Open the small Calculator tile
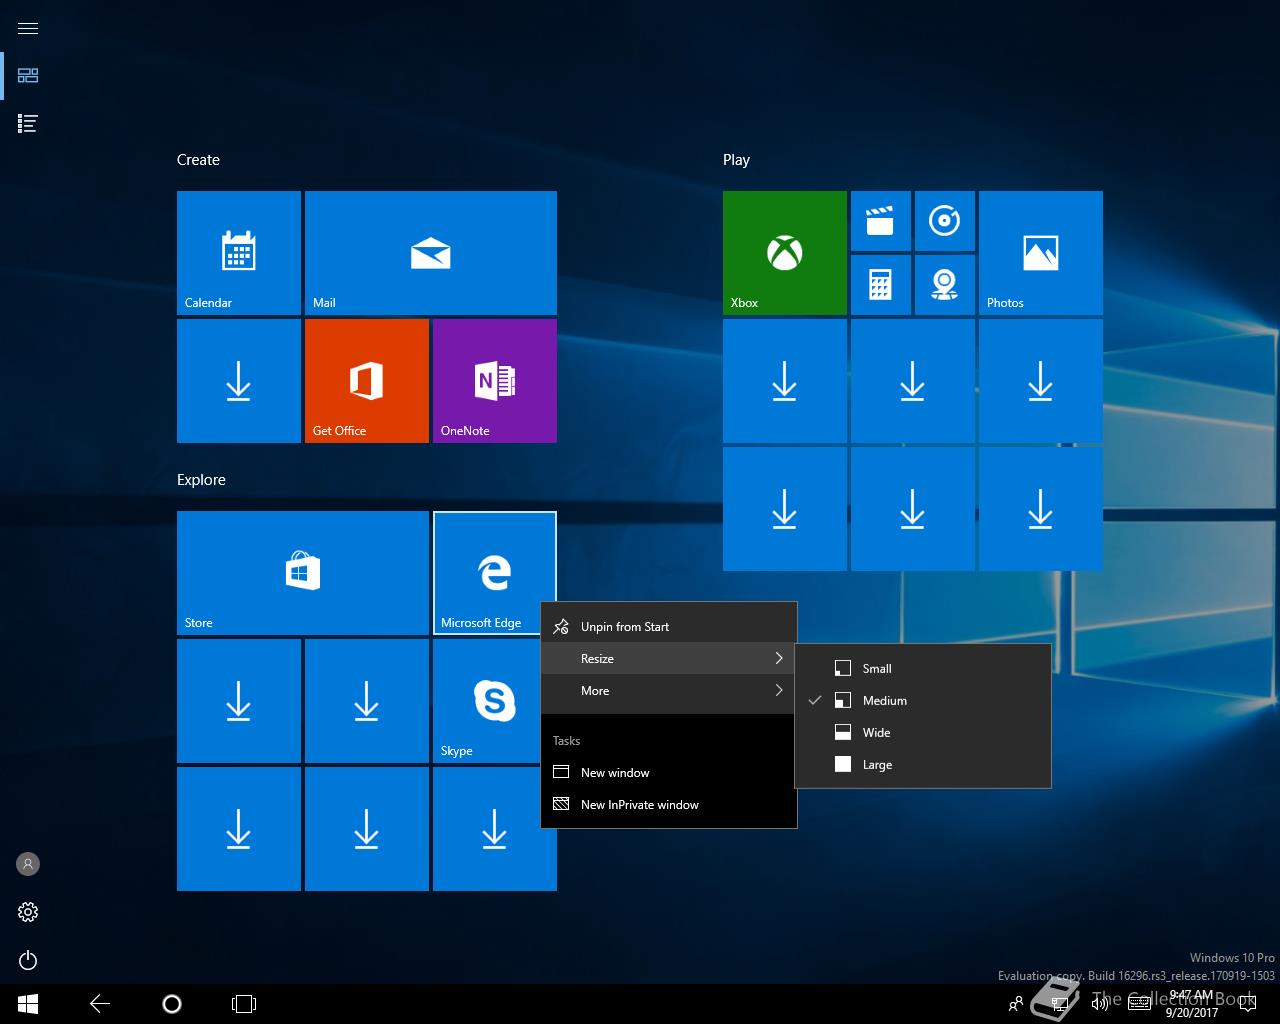Screen dimensions: 1280x1024 [x=881, y=285]
